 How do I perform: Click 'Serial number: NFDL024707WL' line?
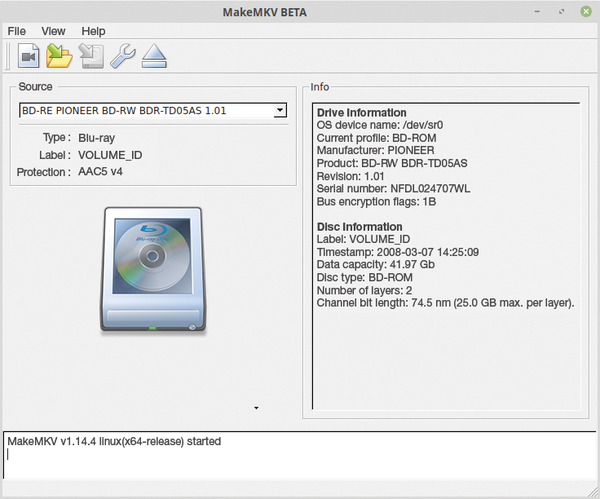coord(393,189)
